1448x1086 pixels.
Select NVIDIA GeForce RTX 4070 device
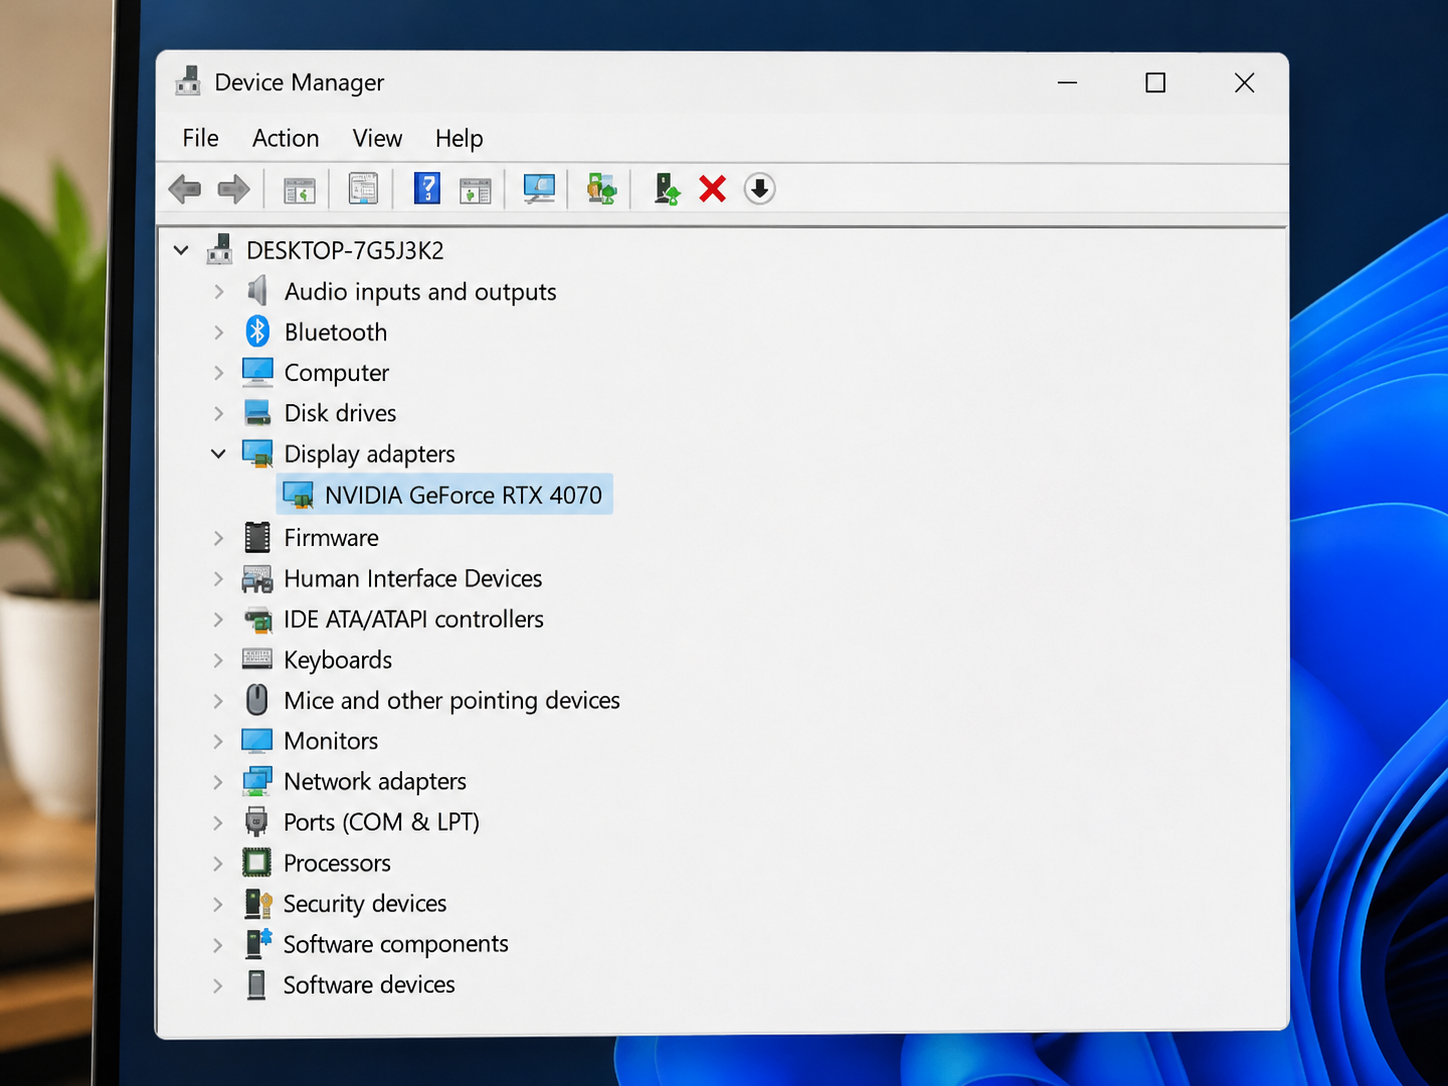[445, 494]
